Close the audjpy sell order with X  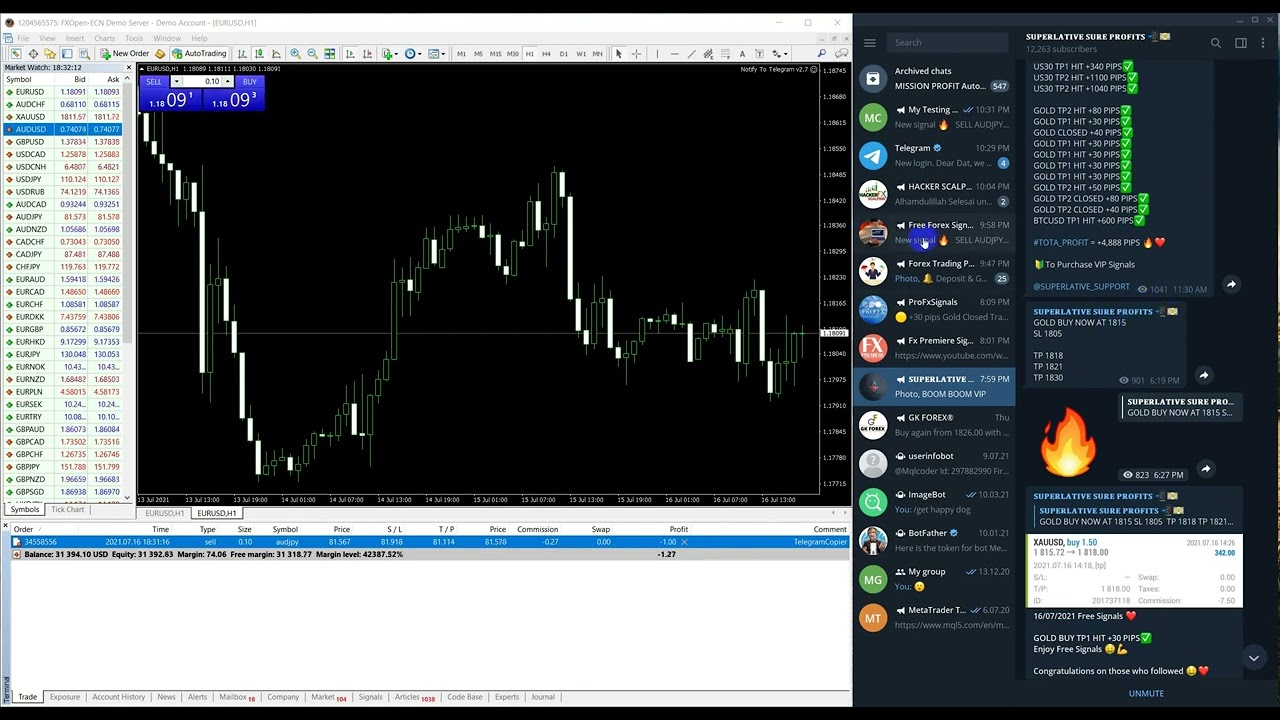[x=684, y=542]
